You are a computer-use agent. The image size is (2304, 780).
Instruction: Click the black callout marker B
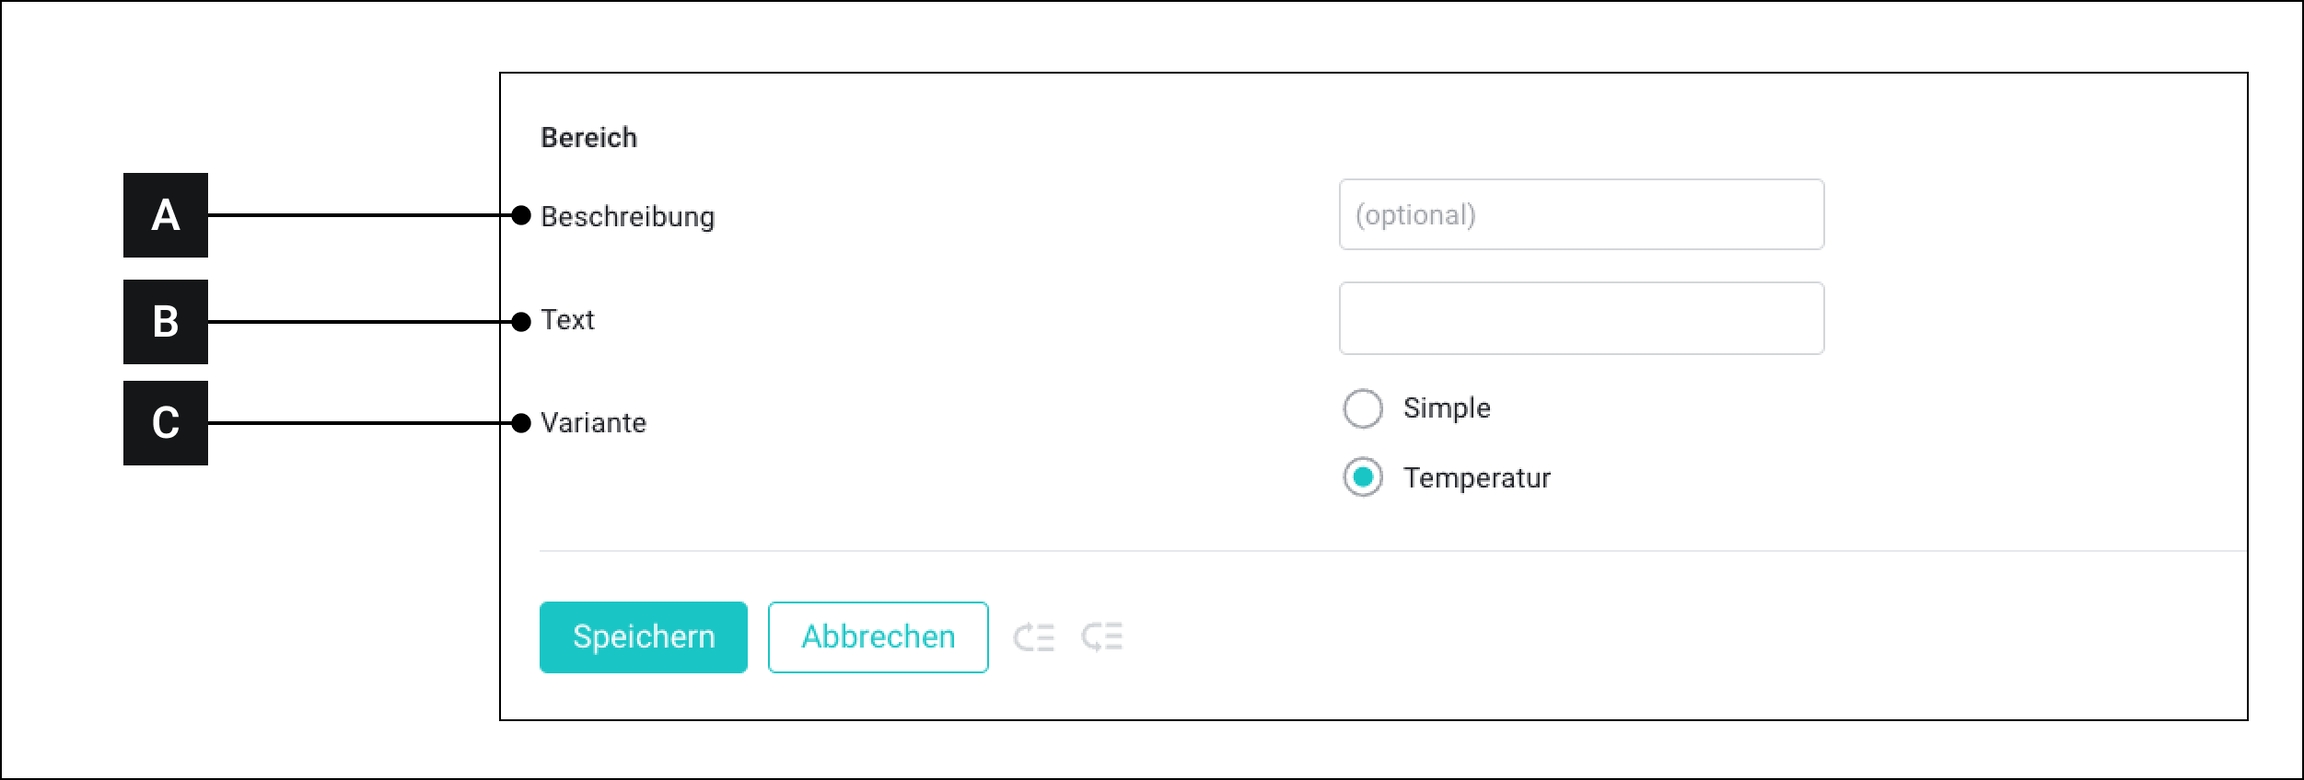pyautogui.click(x=165, y=322)
